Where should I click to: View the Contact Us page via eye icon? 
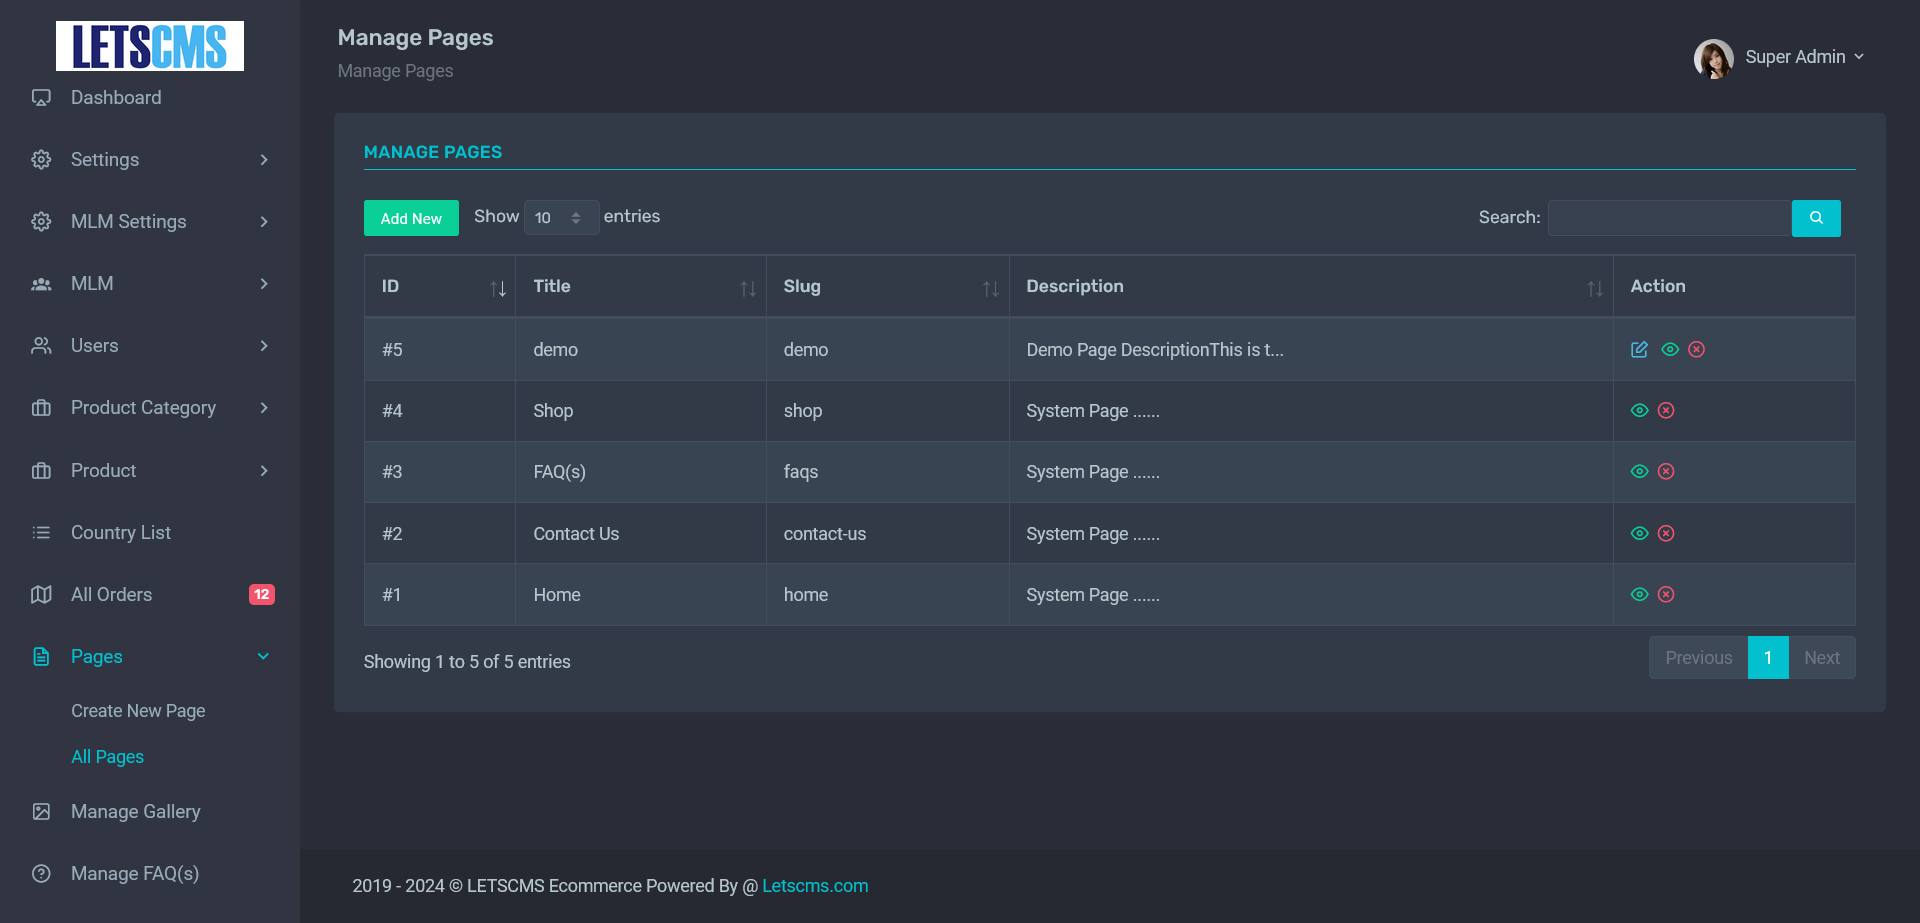coord(1639,533)
